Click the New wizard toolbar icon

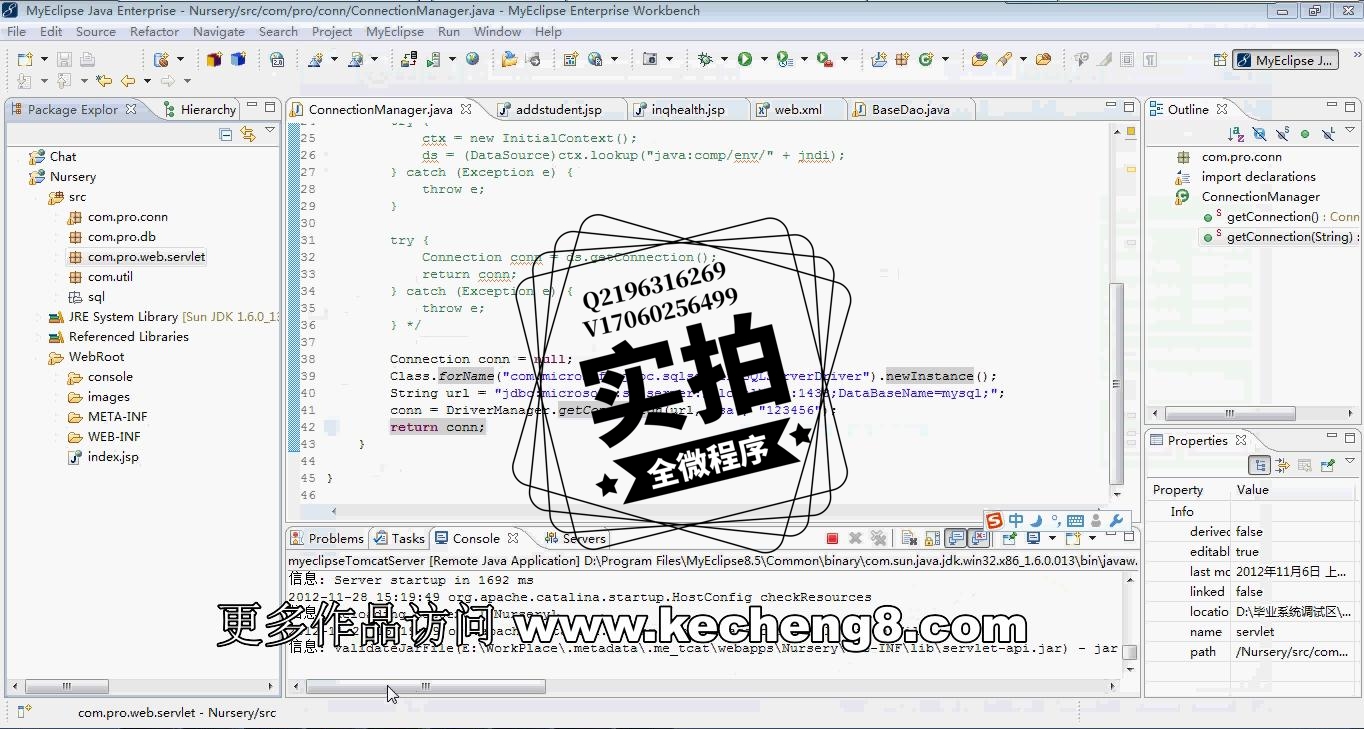tap(24, 60)
